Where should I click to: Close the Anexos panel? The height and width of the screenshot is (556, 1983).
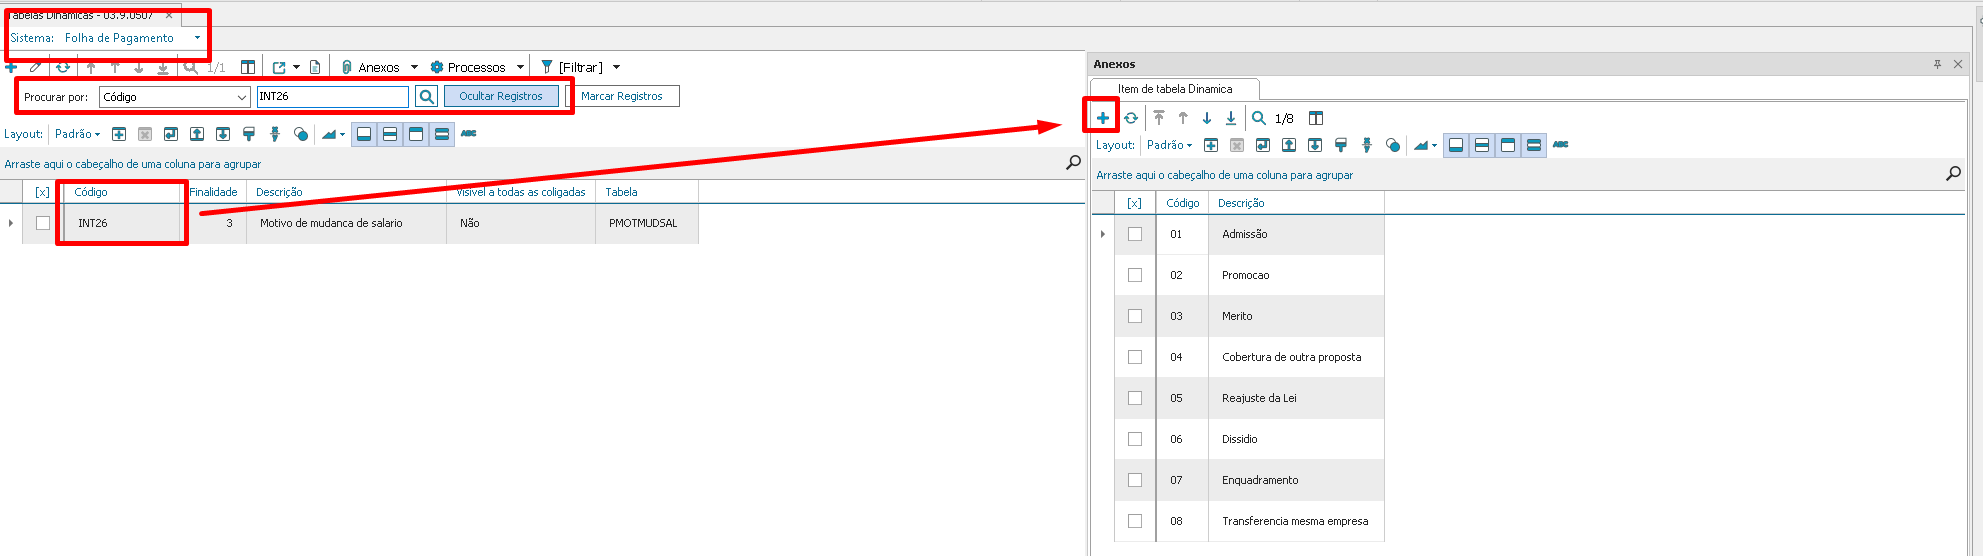(1958, 64)
